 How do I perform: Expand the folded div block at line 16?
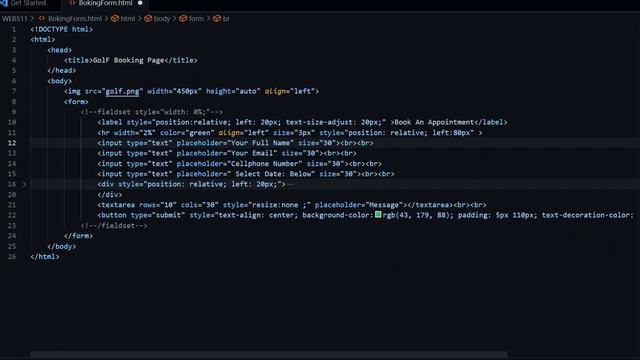click(x=24, y=184)
